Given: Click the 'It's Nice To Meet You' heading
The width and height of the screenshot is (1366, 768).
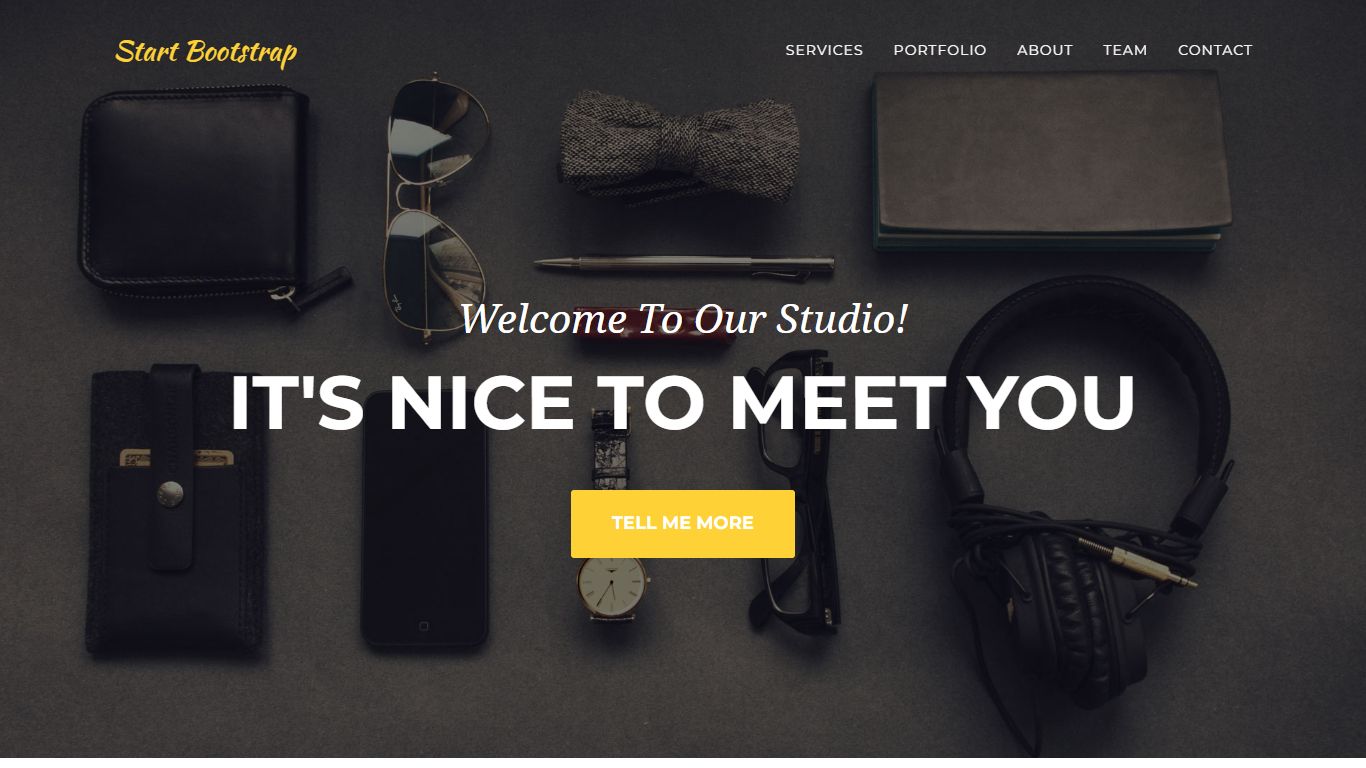Looking at the screenshot, I should pos(683,402).
